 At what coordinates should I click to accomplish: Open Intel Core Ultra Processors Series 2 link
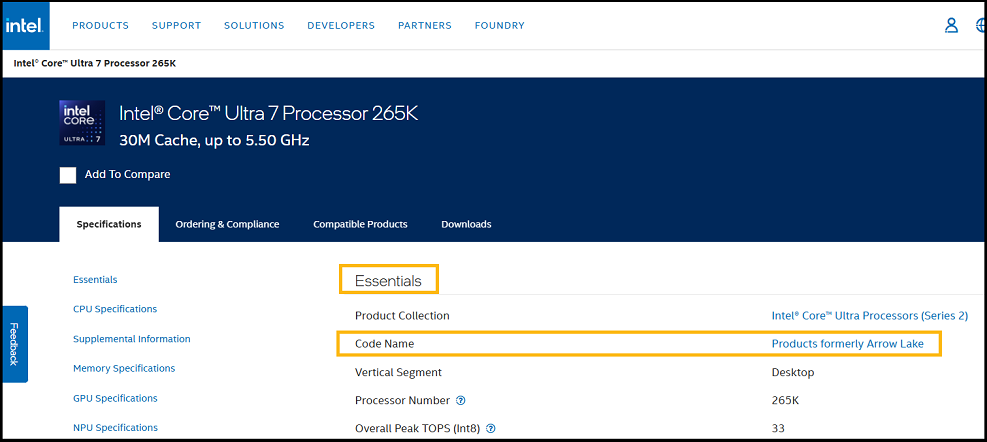(x=869, y=316)
